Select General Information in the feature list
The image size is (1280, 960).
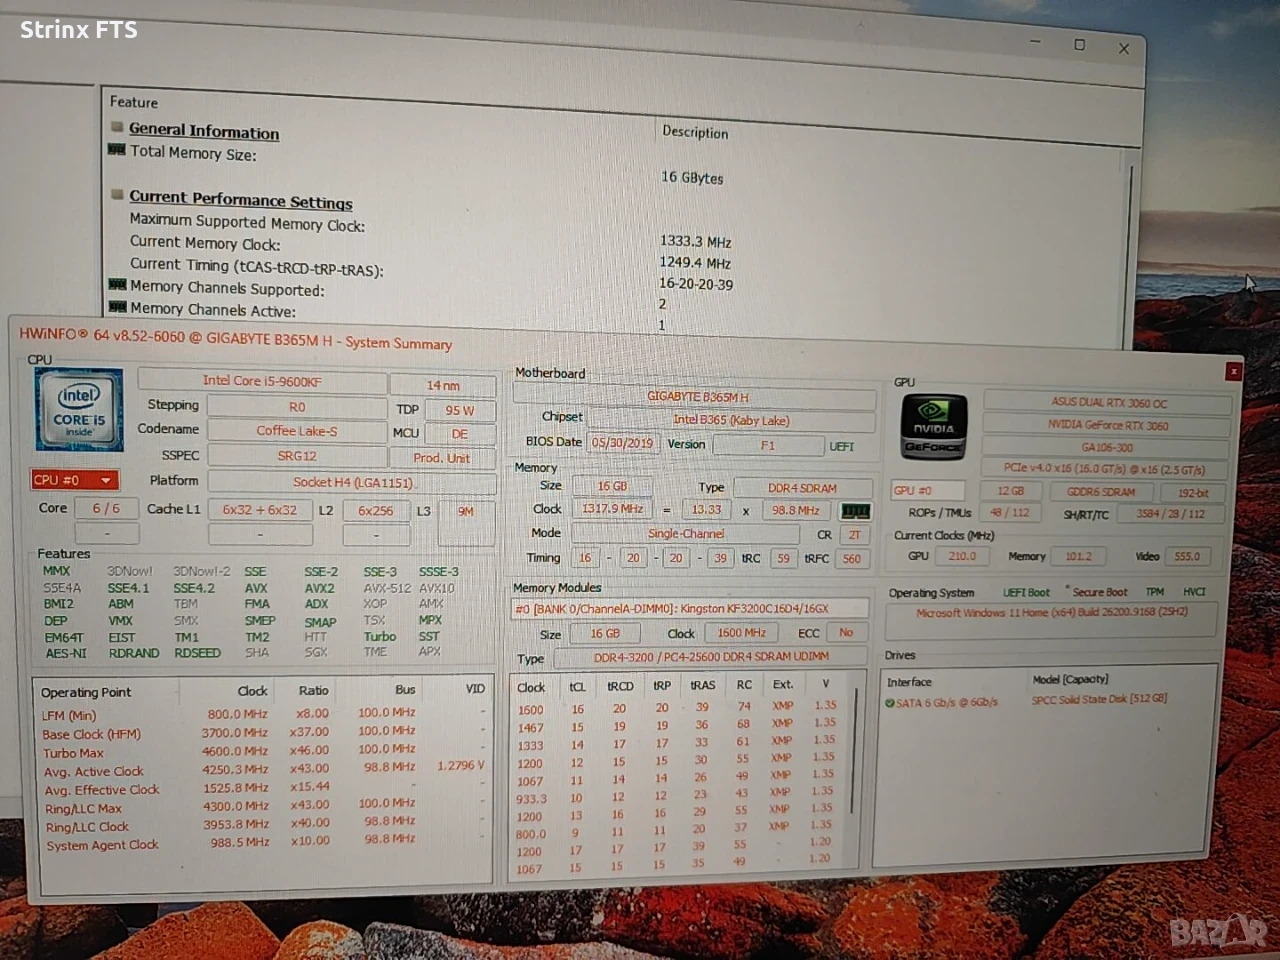point(204,131)
